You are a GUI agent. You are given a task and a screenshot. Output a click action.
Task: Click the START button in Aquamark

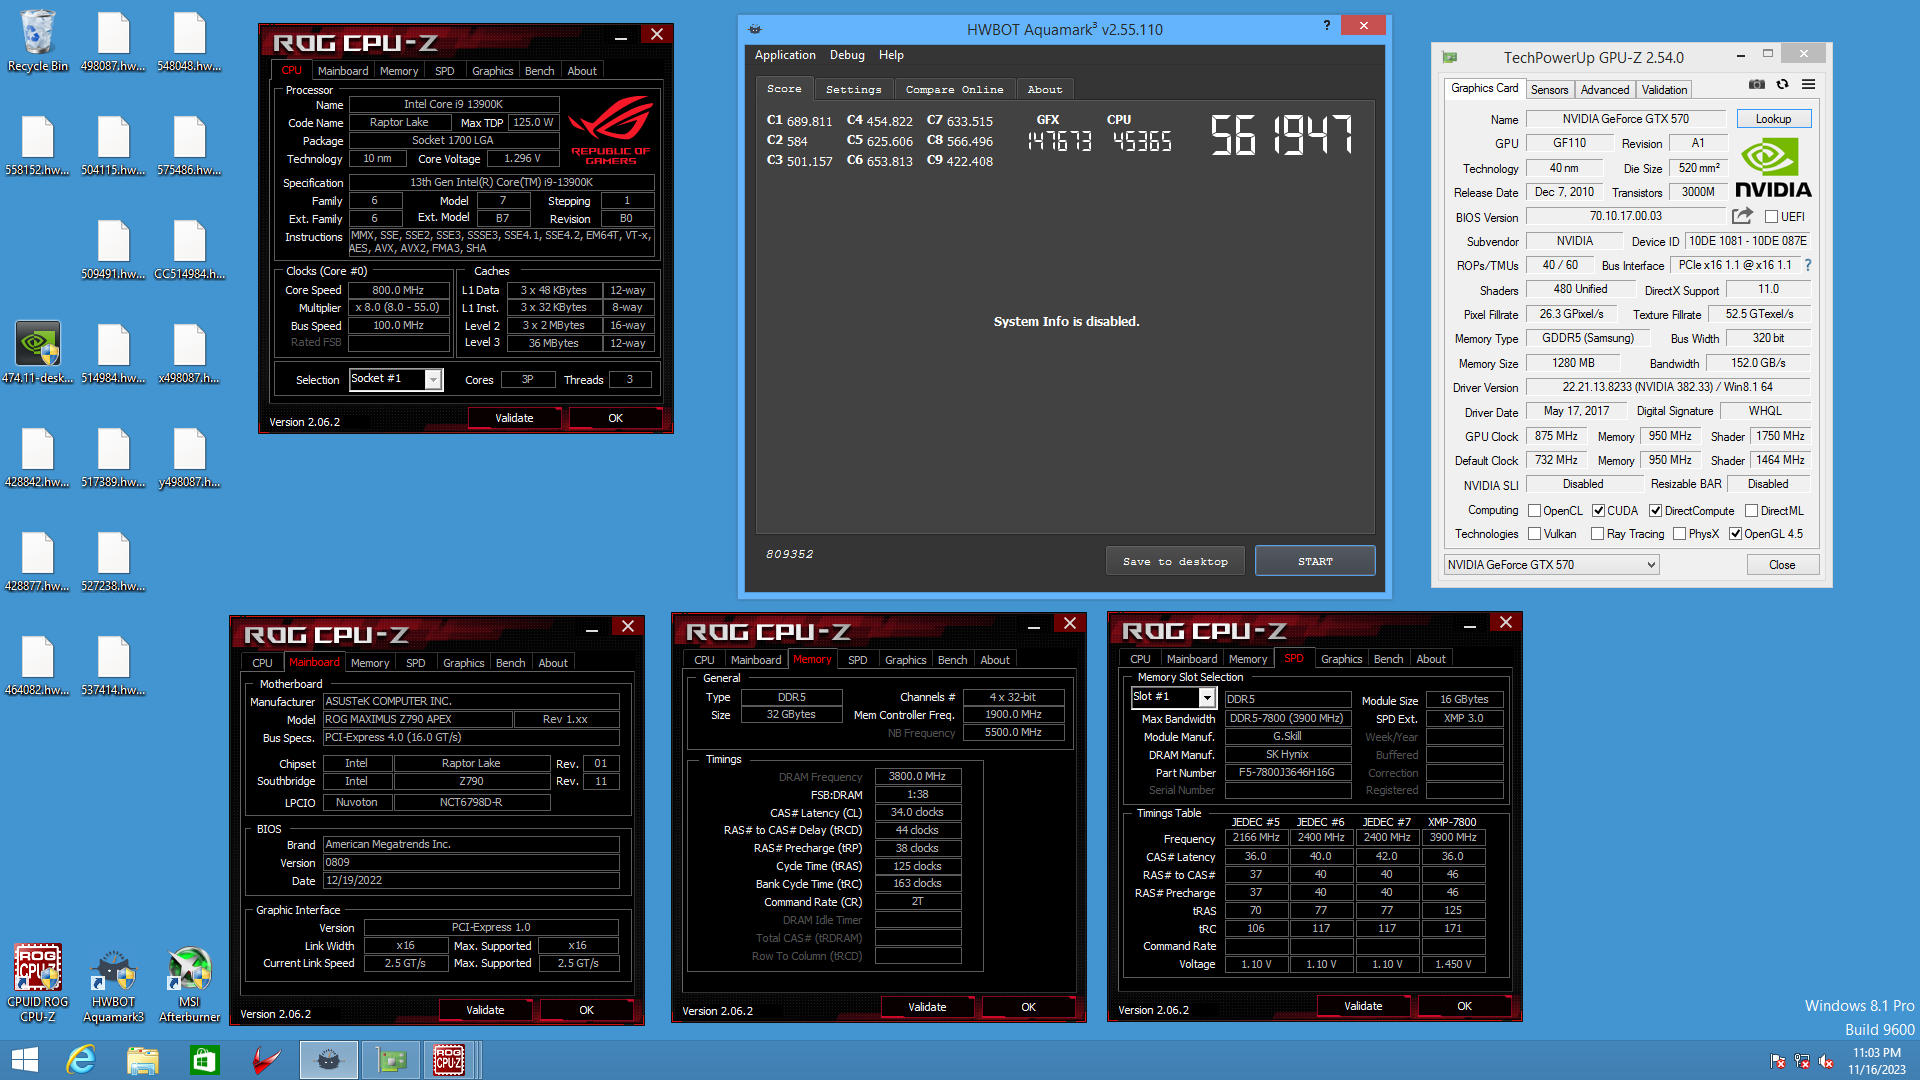tap(1315, 561)
